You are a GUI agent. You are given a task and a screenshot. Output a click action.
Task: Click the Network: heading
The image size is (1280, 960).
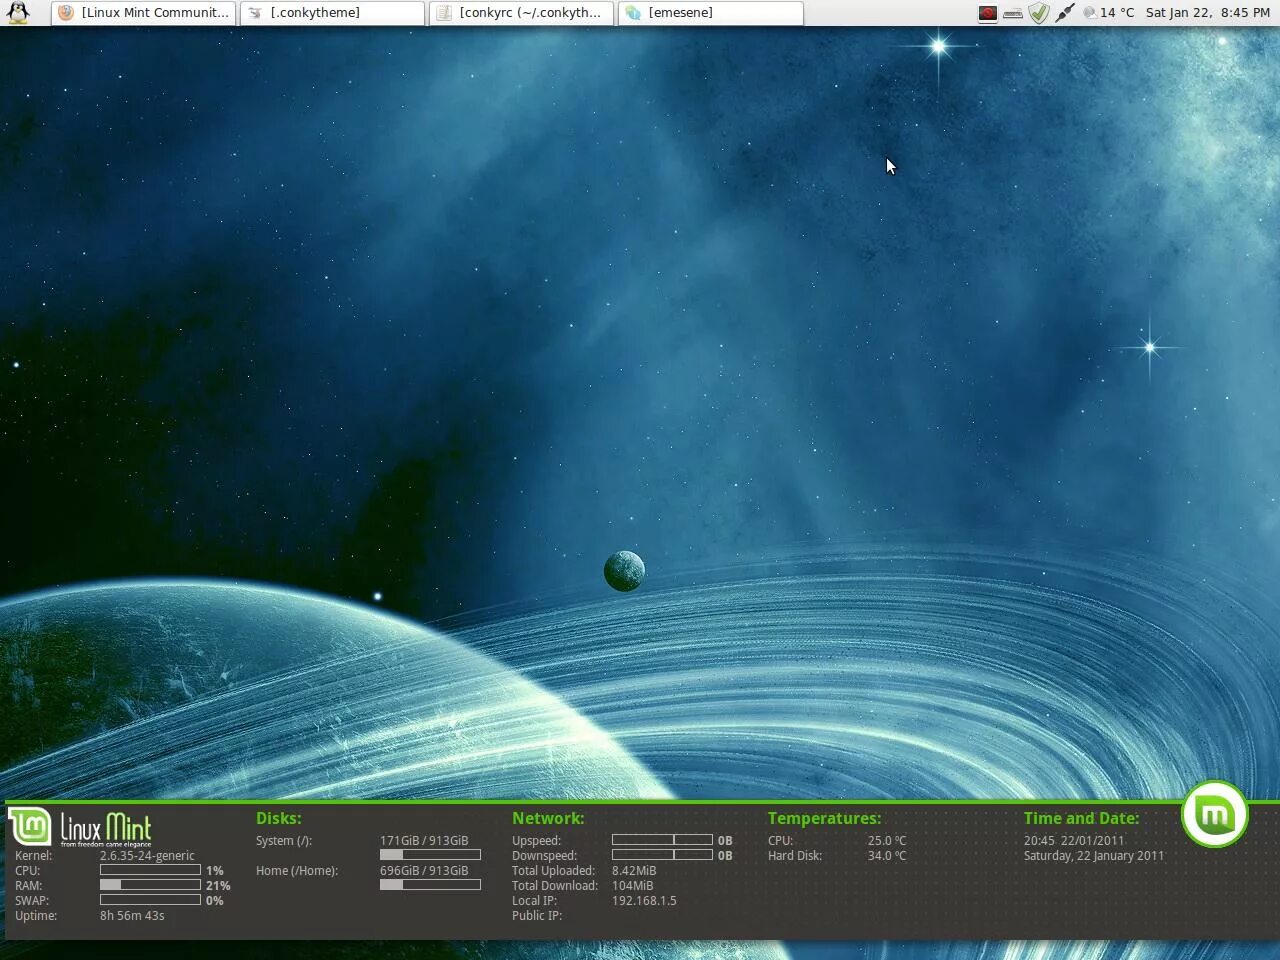548,819
